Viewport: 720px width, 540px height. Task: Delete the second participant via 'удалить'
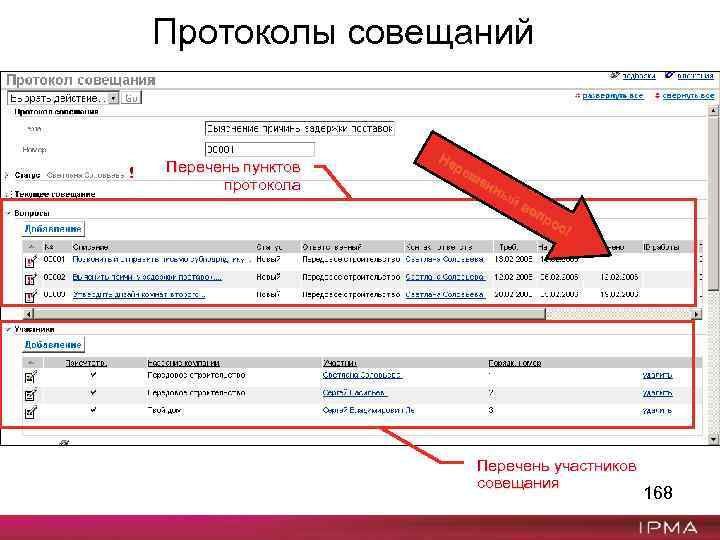[657, 394]
